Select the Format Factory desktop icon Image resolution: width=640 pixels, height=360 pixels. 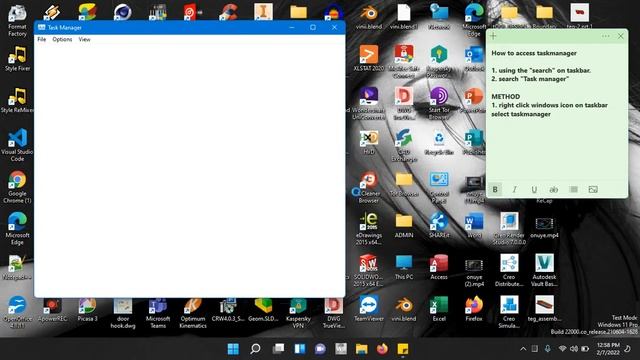(x=17, y=20)
